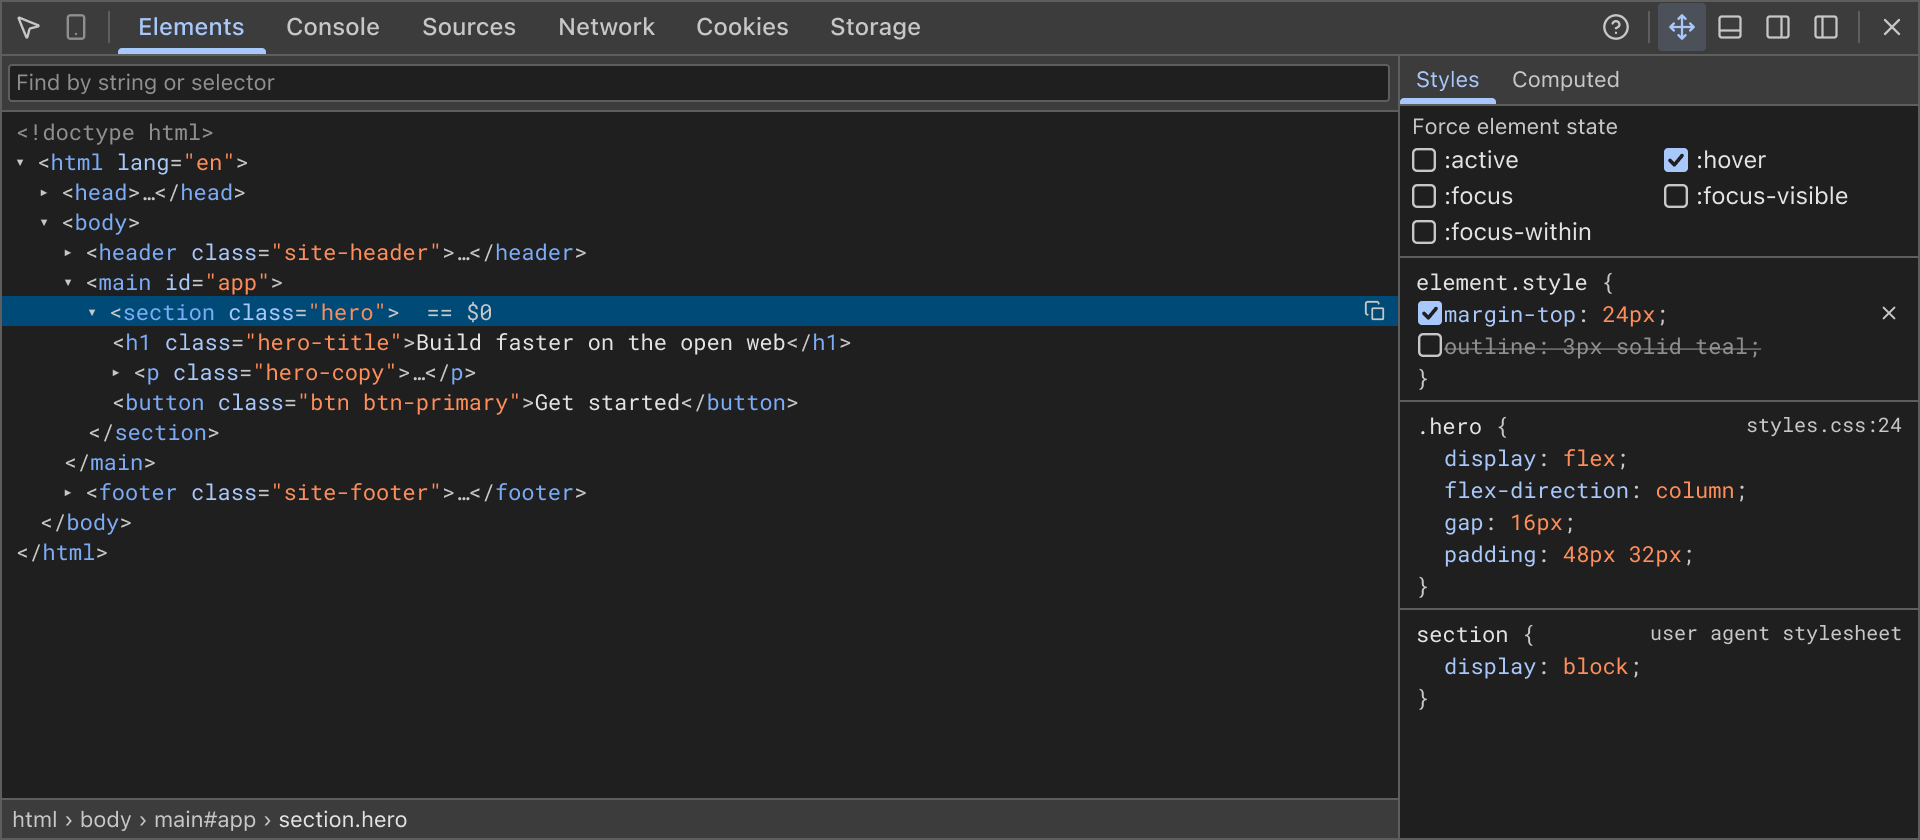Viewport: 1920px width, 840px height.
Task: Uncheck the :hover forced state
Action: tap(1676, 160)
